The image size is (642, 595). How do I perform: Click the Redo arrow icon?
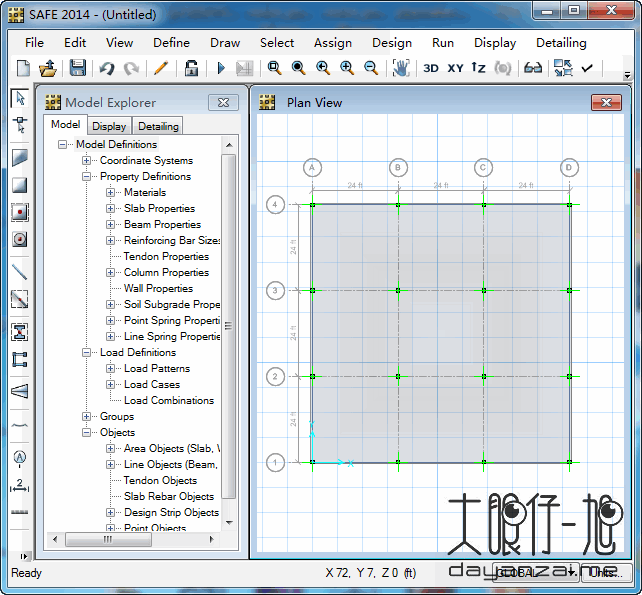131,68
